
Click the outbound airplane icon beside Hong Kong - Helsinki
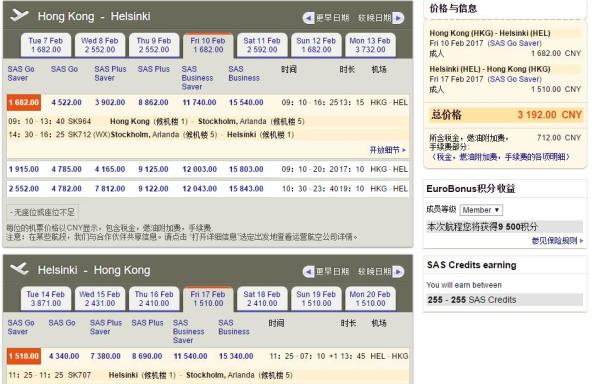(19, 15)
